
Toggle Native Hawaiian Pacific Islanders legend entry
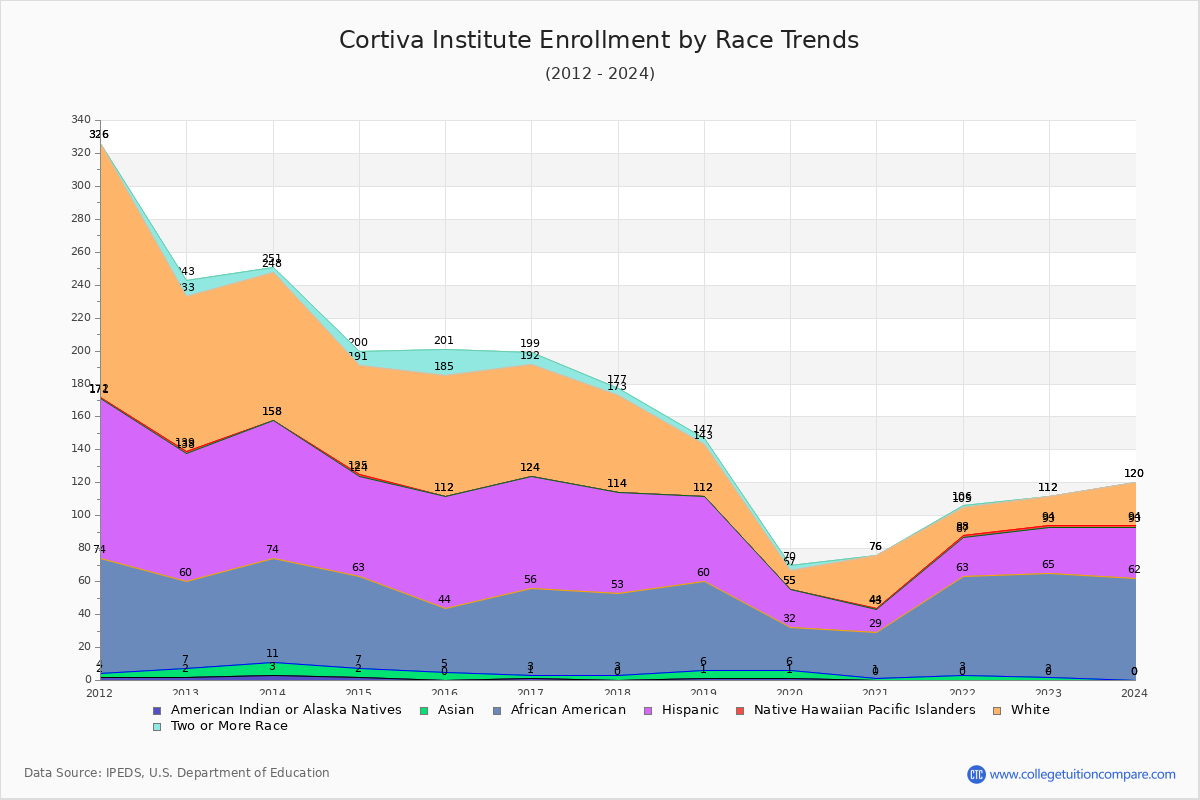point(855,710)
